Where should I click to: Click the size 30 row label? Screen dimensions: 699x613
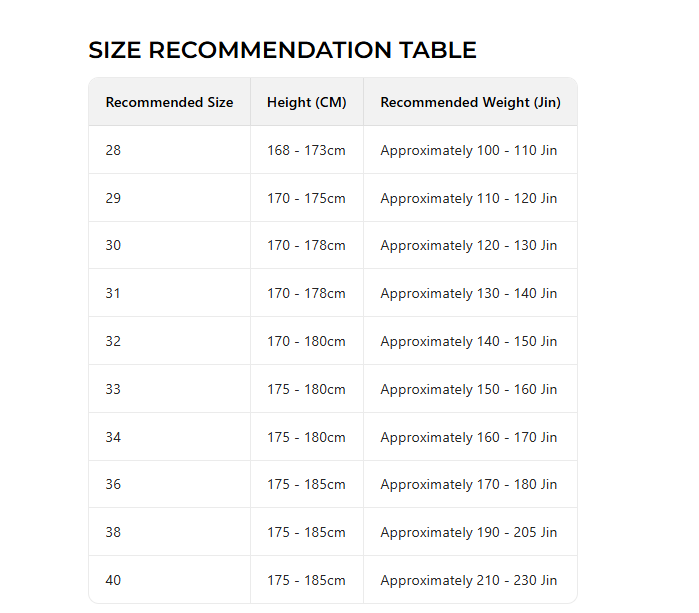click(113, 245)
